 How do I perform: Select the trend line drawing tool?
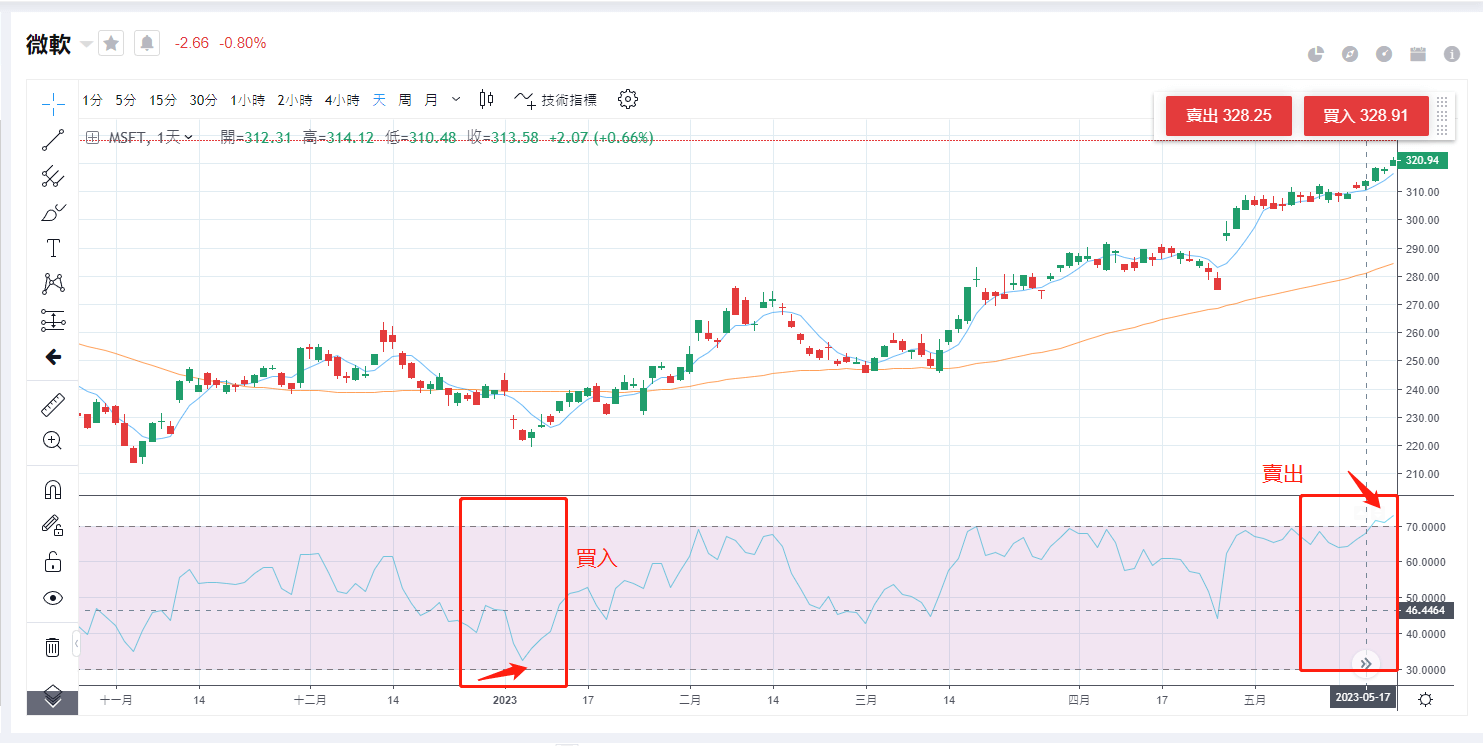click(x=53, y=140)
